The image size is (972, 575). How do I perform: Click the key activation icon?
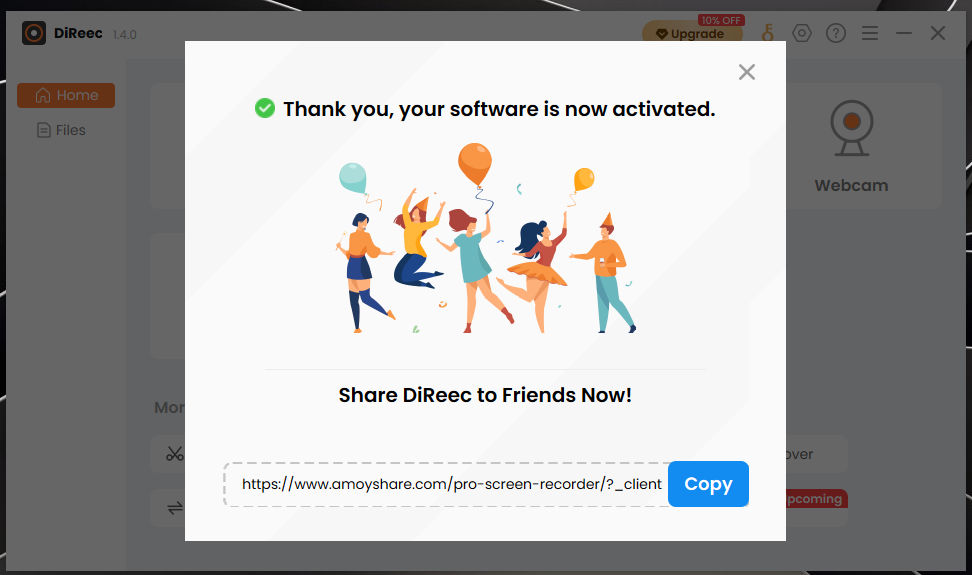point(767,33)
